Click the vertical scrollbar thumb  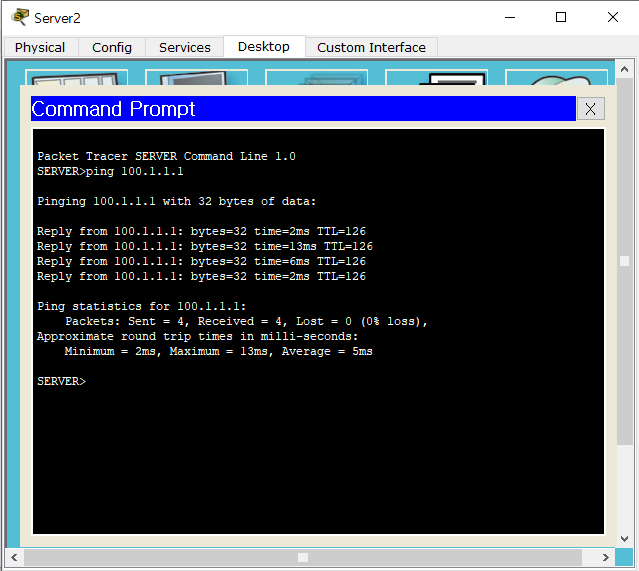click(x=624, y=261)
